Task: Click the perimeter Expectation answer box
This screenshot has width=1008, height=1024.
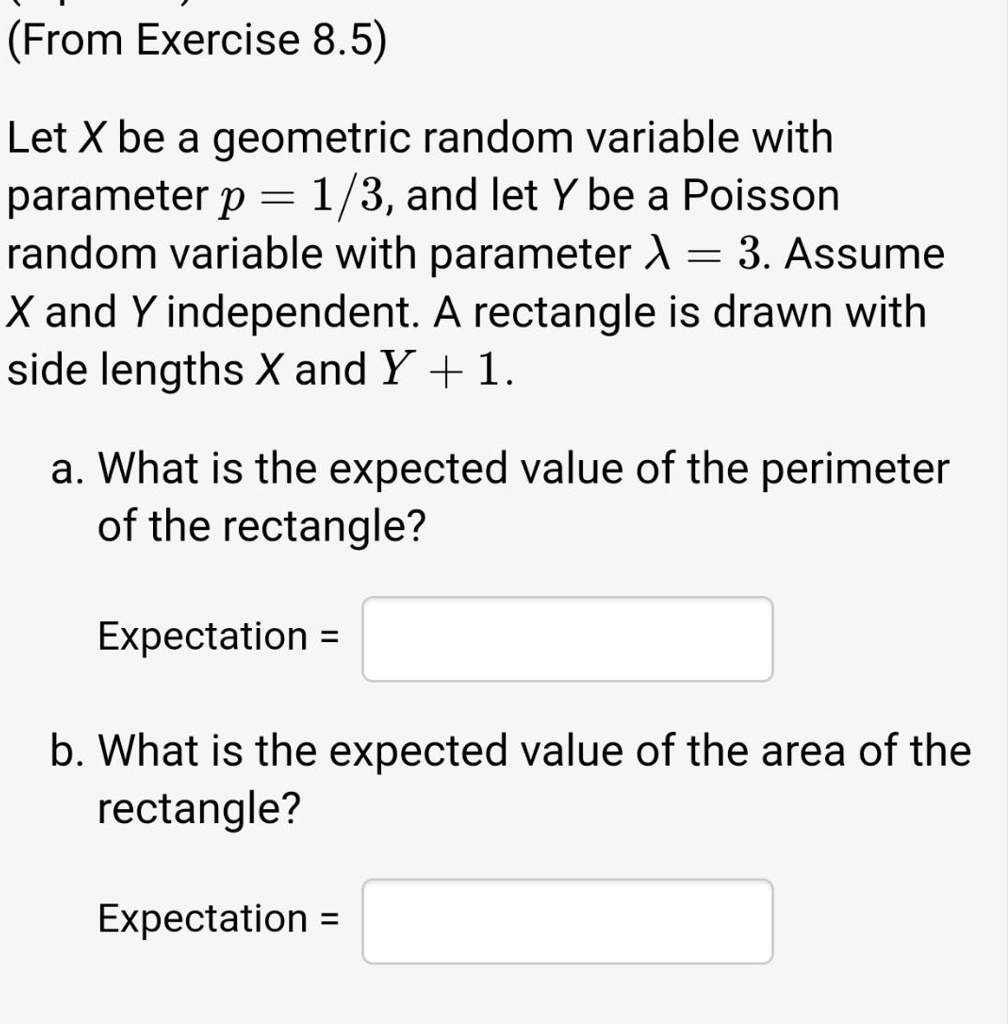Action: tap(567, 639)
